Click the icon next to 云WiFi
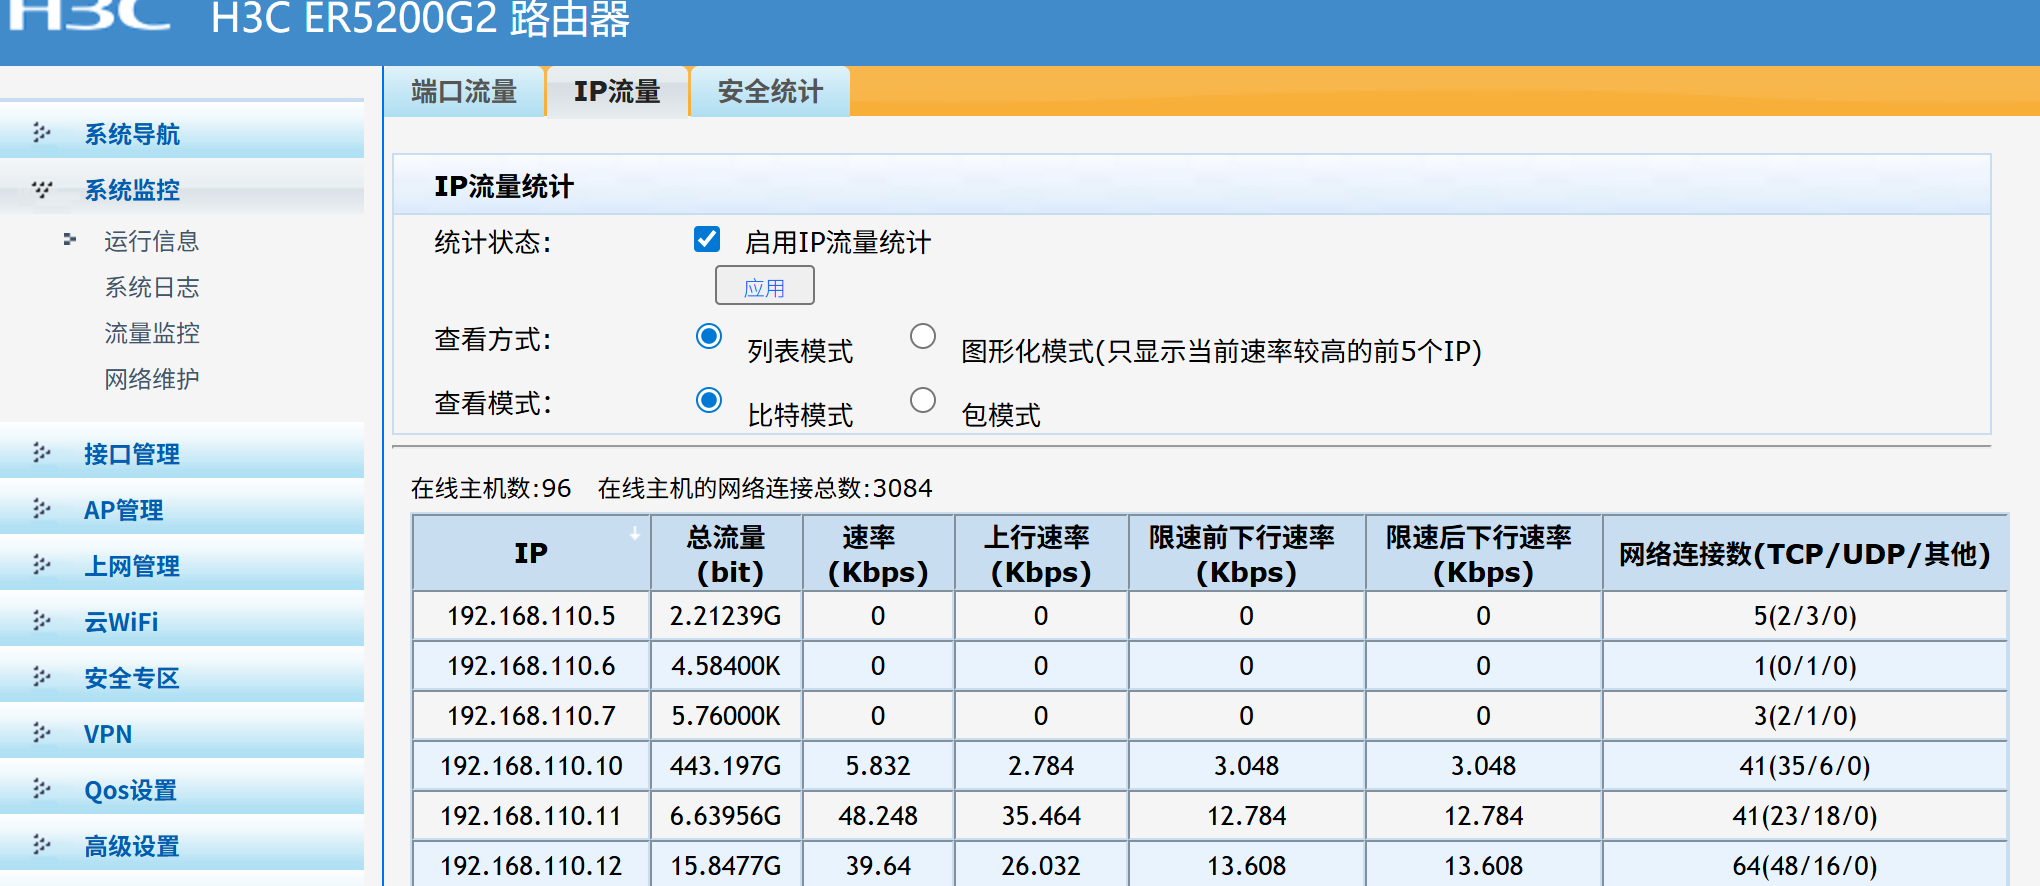 [x=41, y=621]
